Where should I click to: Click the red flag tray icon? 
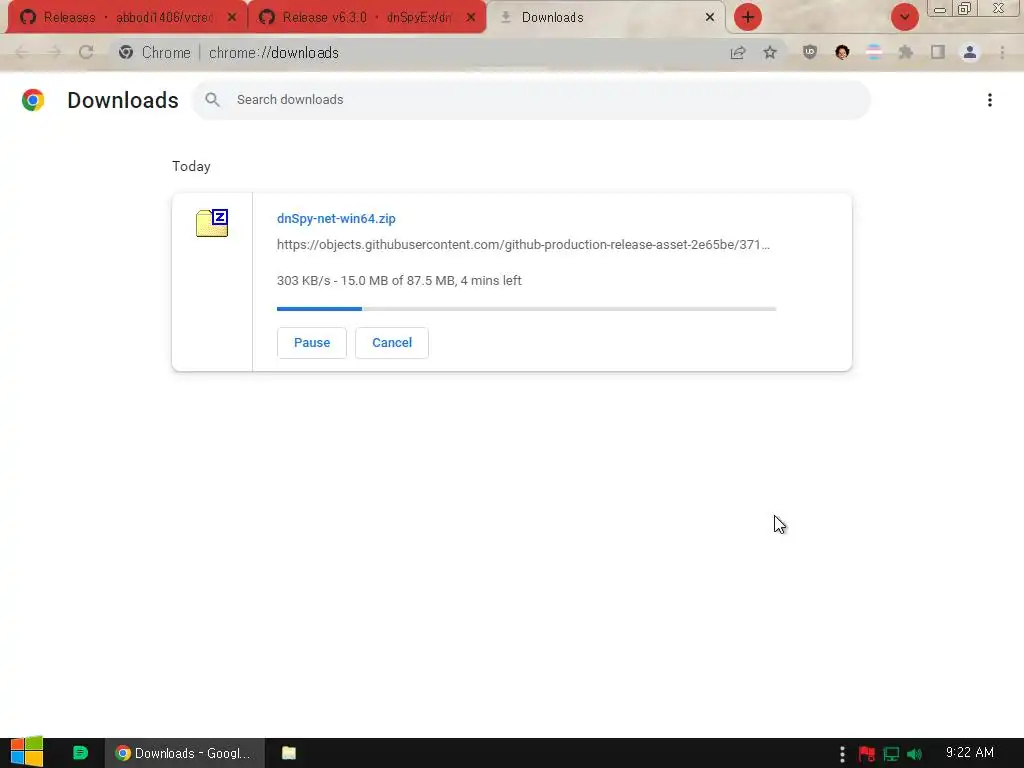867,754
